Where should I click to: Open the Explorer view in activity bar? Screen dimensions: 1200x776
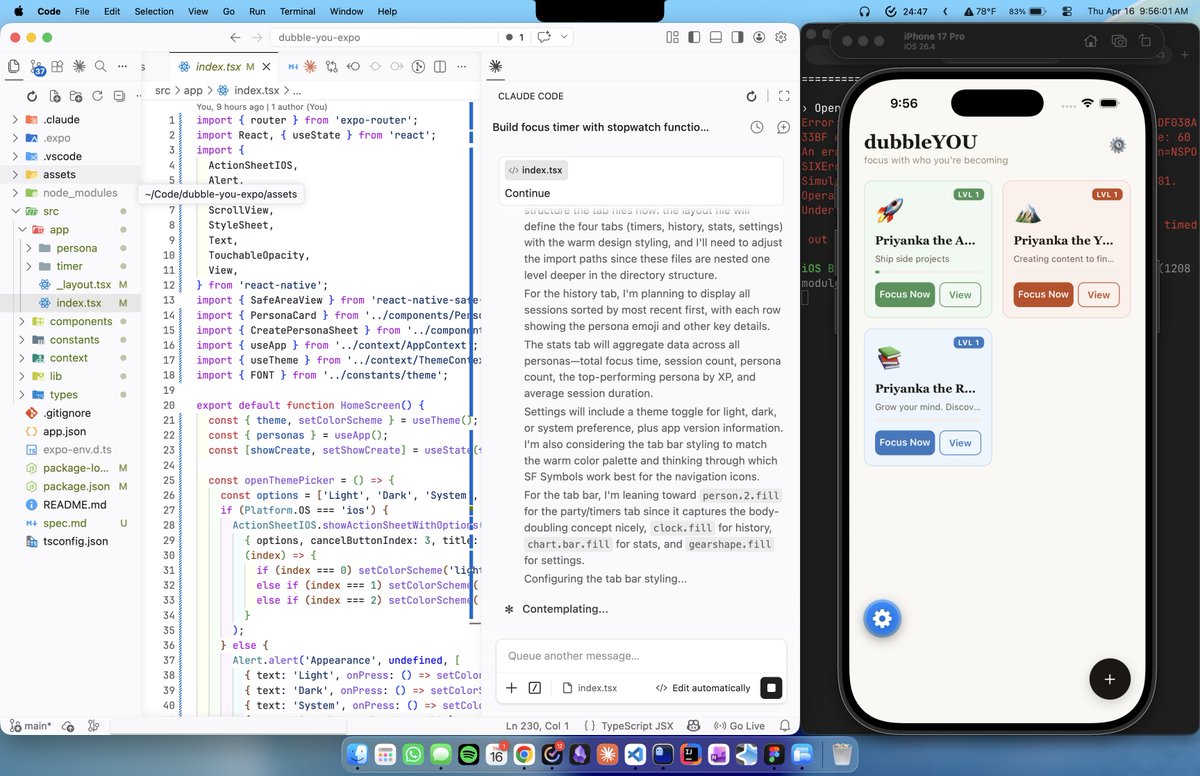coord(14,66)
